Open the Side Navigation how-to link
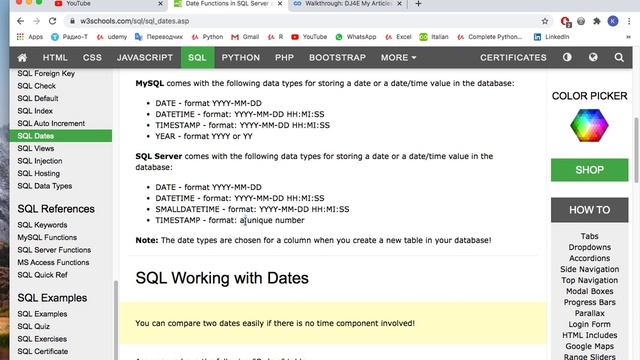The height and width of the screenshot is (360, 640). click(589, 269)
